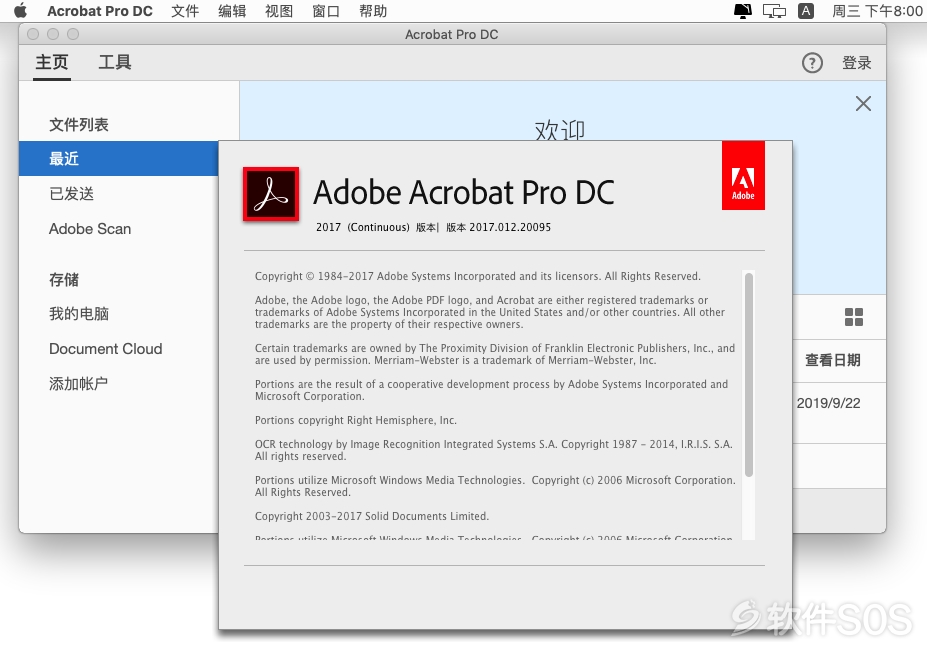The width and height of the screenshot is (927, 648).
Task: Click the 2019/9/22 date entry
Action: pyautogui.click(x=828, y=403)
